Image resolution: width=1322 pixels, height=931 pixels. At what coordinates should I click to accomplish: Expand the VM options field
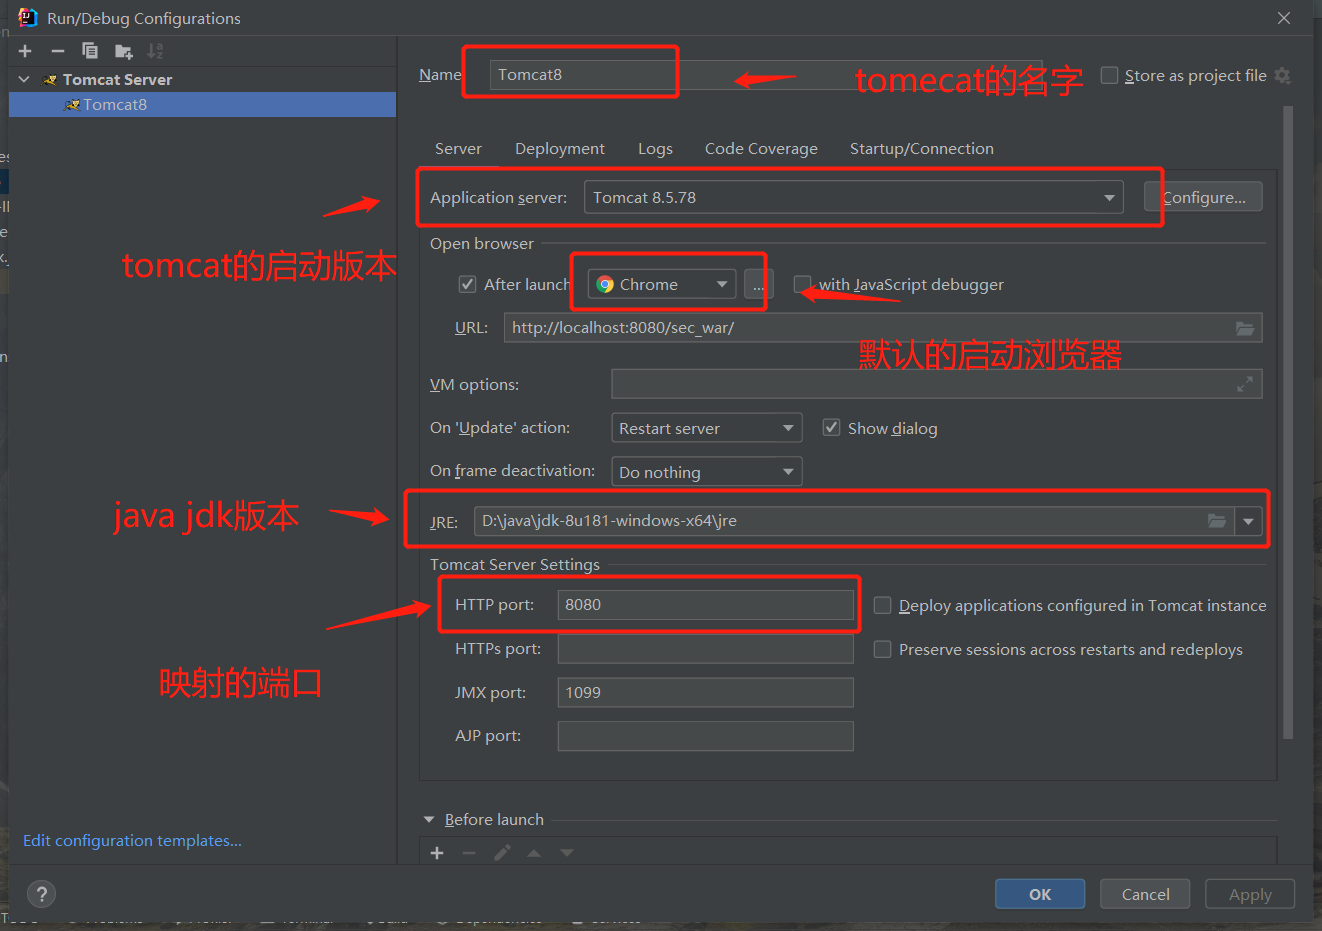coord(1245,384)
